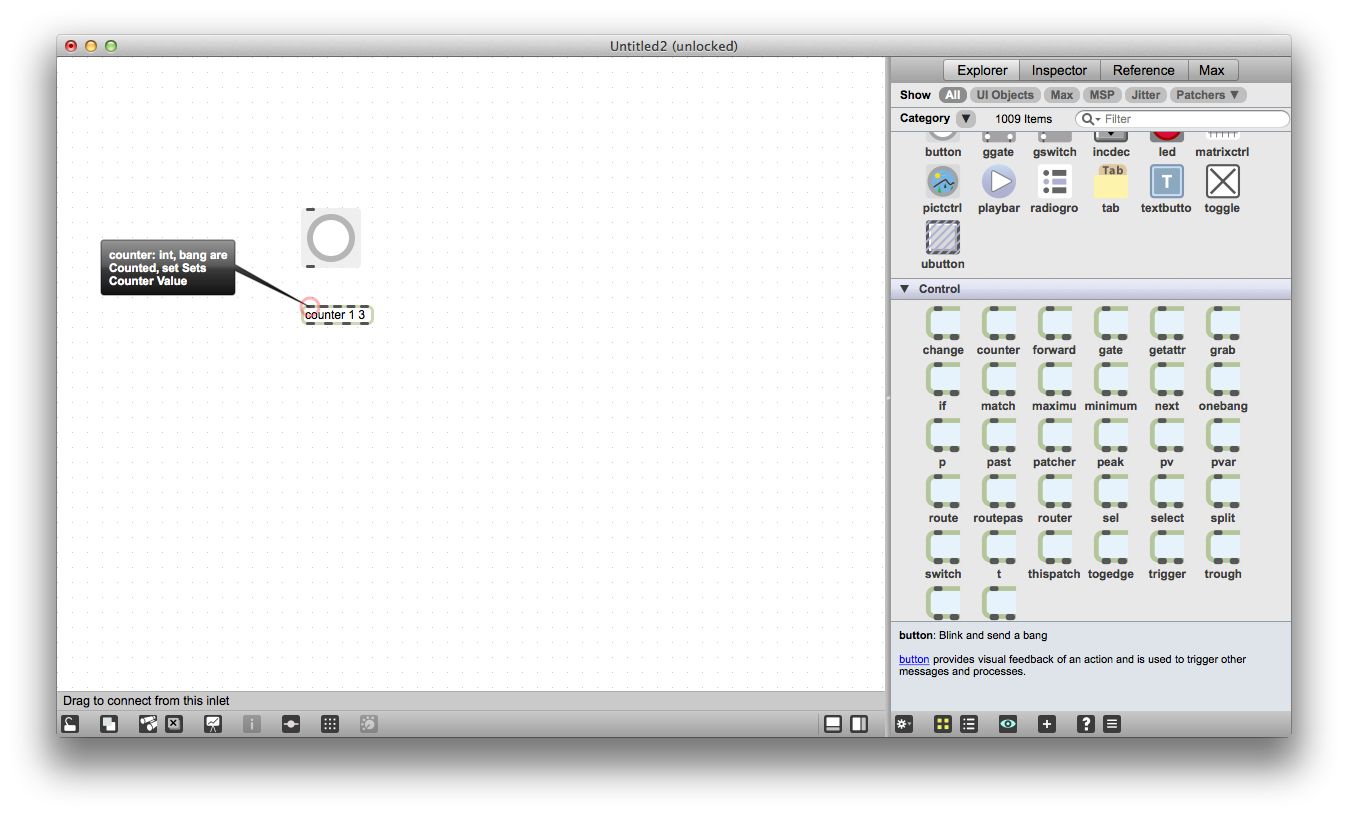Screen dimensions: 1348x816
Task: Select the patcher object icon
Action: click(x=1054, y=436)
